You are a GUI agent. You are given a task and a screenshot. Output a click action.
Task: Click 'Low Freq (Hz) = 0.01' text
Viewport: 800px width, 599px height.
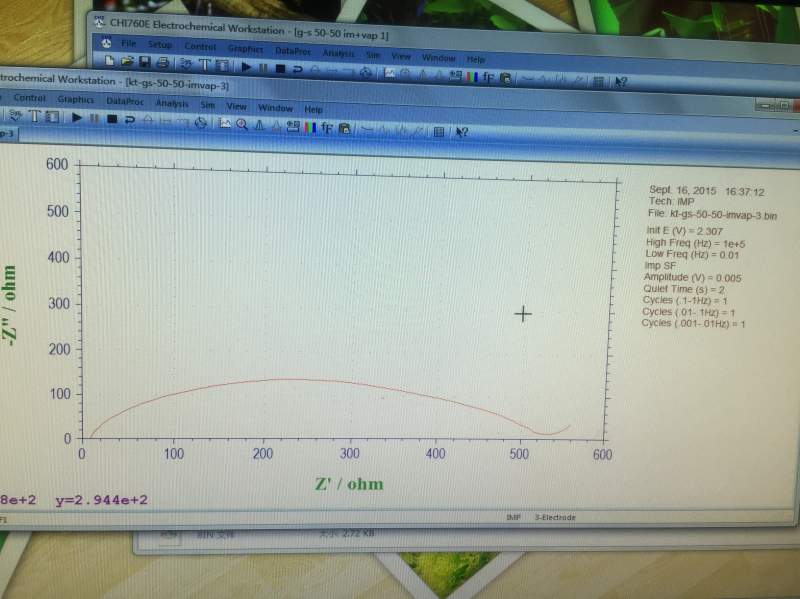(692, 254)
